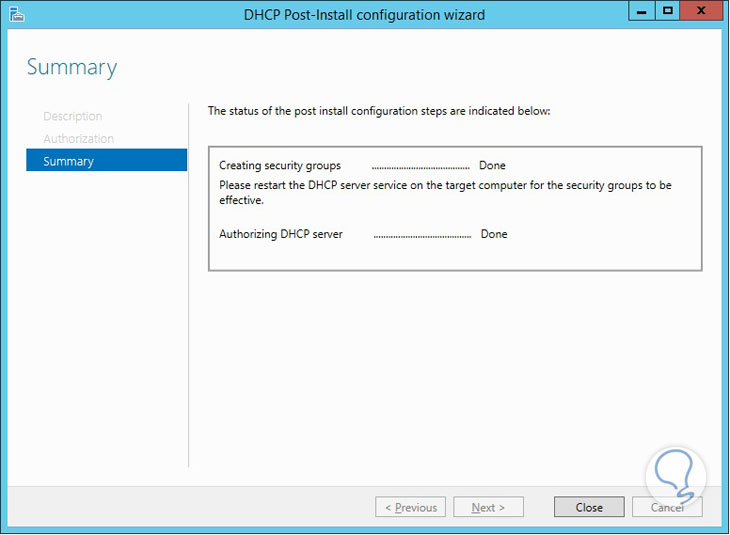Click the 'Creating security groups' status line
The width and height of the screenshot is (730, 535).
pos(280,166)
